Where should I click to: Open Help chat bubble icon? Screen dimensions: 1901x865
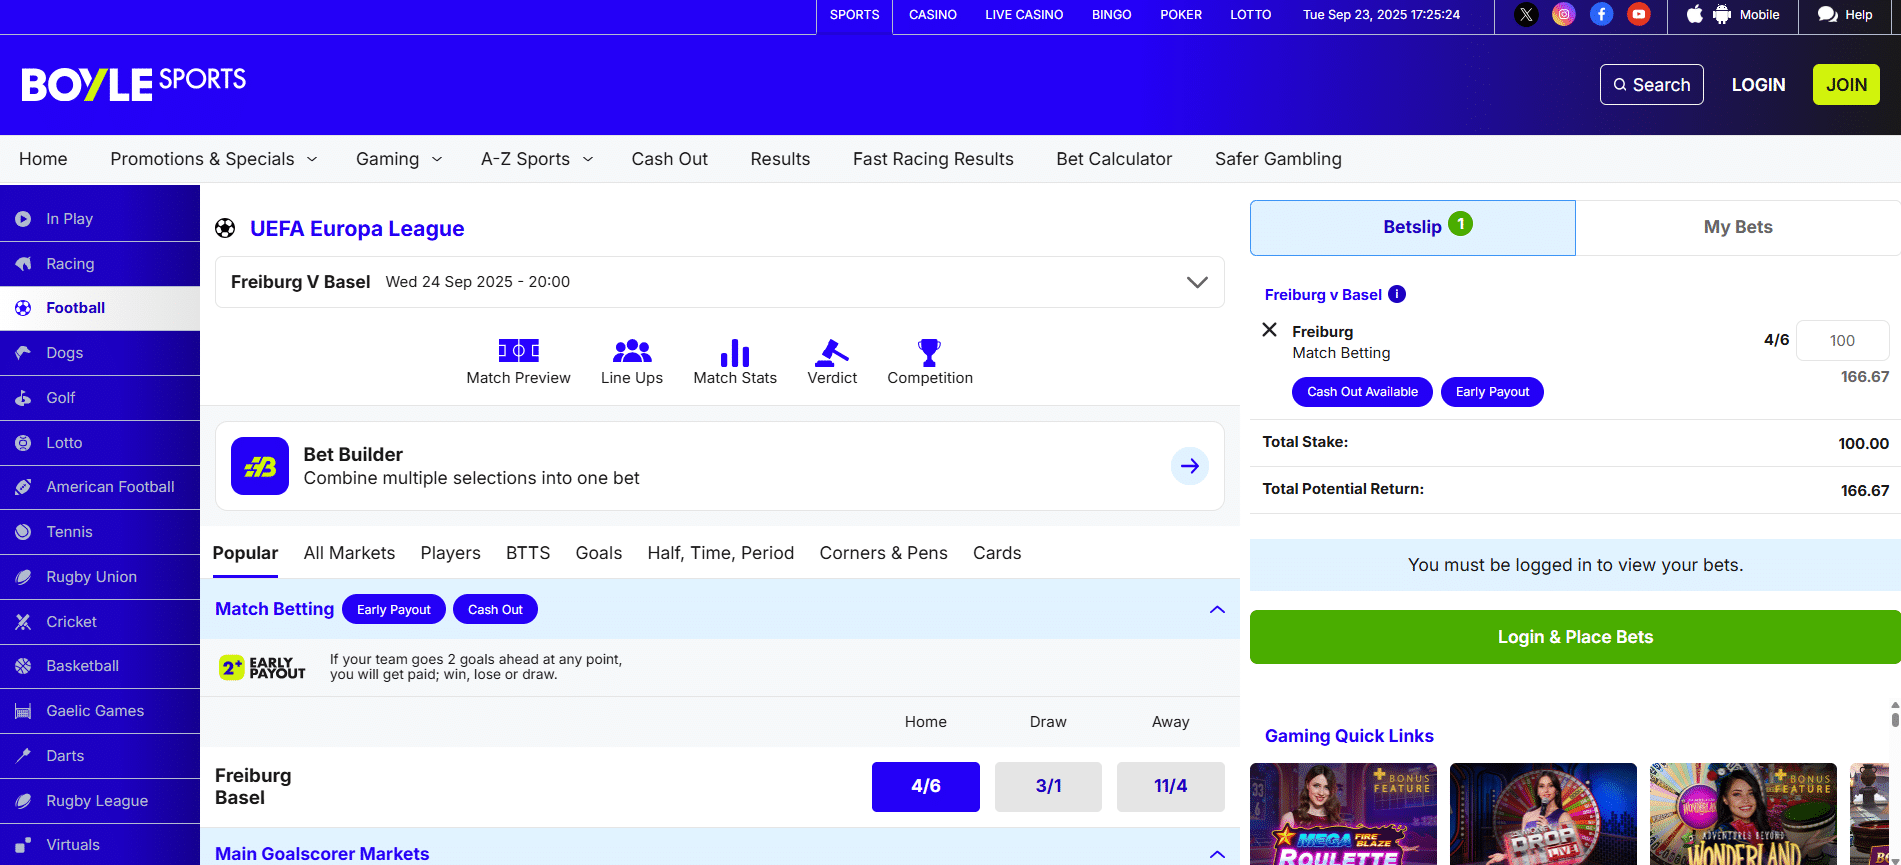point(1827,15)
